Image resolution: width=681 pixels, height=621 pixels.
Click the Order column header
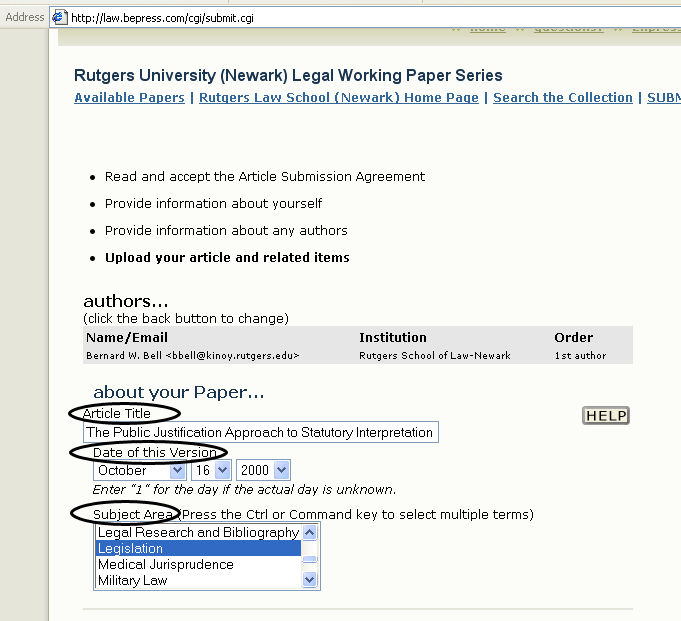573,337
